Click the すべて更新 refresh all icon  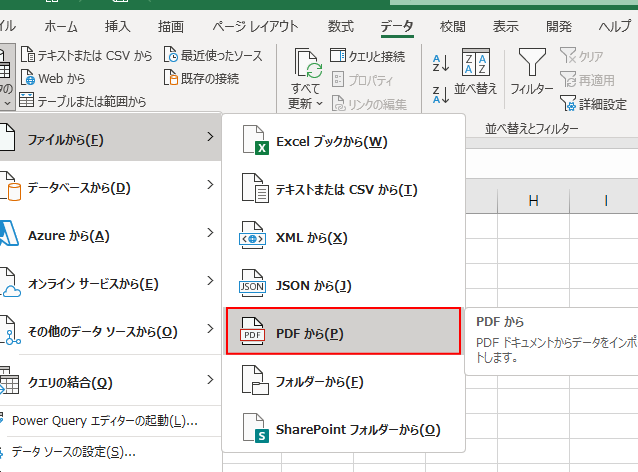(x=308, y=63)
